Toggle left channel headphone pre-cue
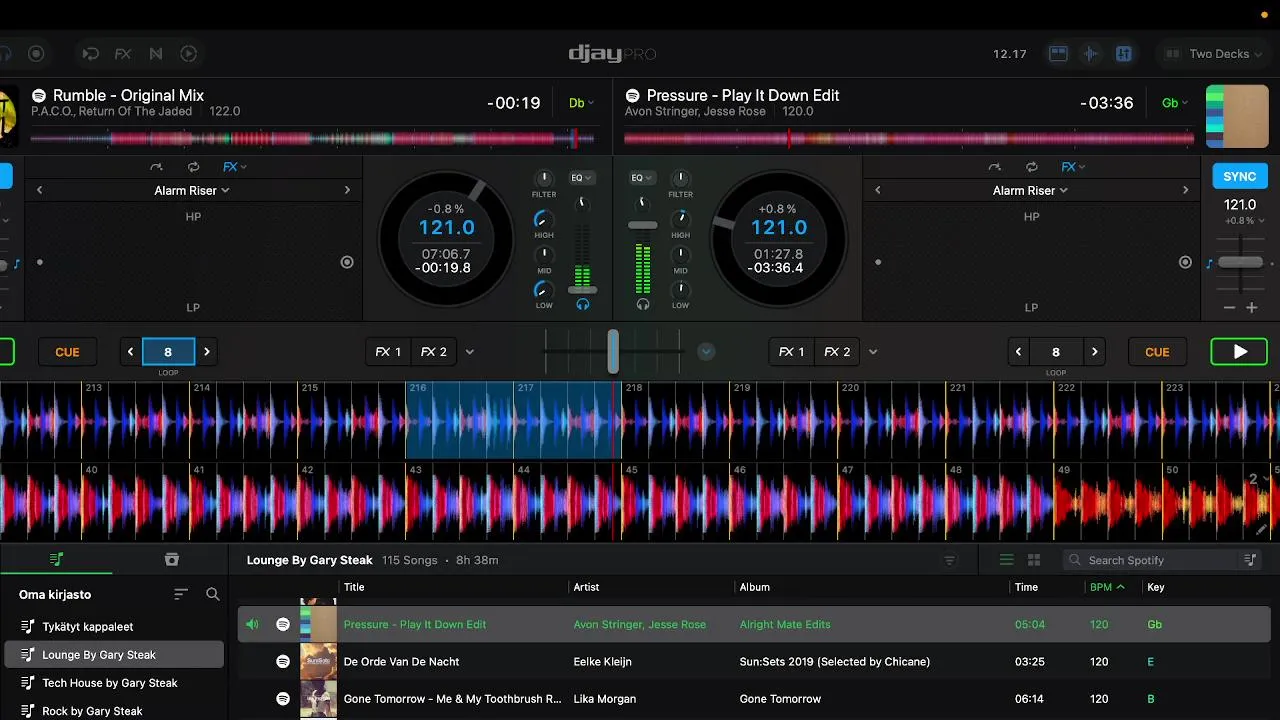The width and height of the screenshot is (1280, 720). 582,305
